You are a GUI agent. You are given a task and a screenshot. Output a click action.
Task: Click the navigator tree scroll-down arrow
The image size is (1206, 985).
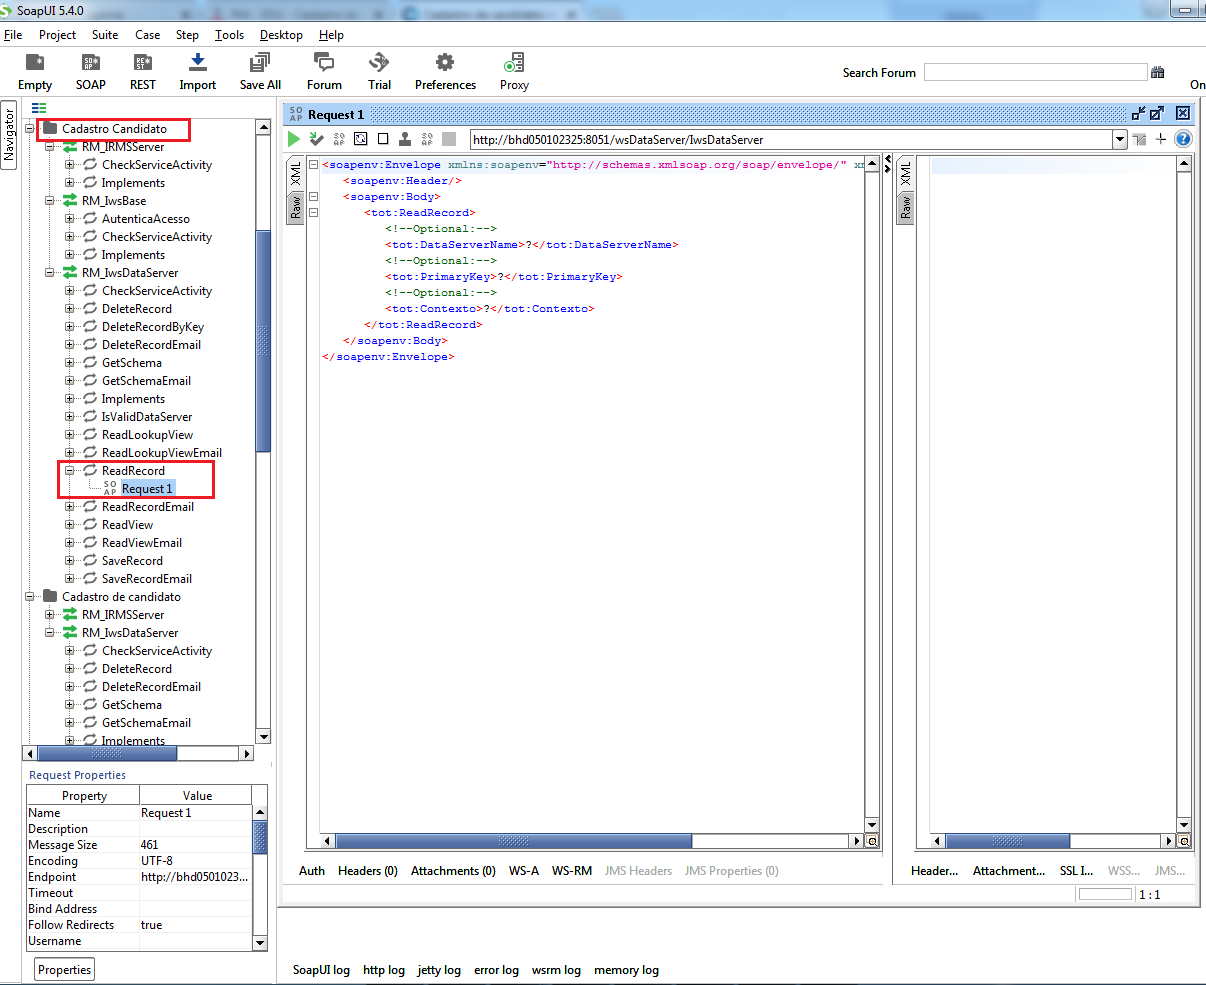click(263, 737)
